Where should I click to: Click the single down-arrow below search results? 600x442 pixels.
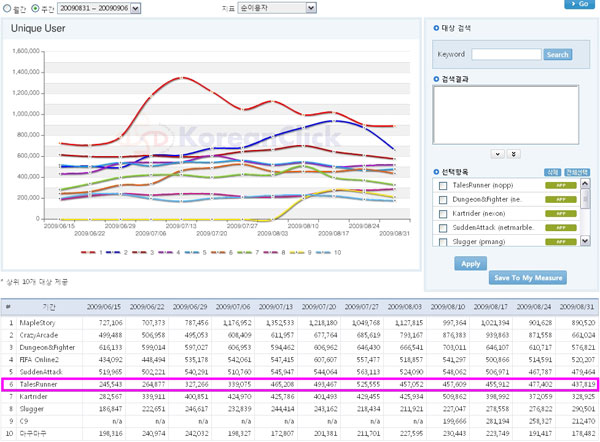coord(499,153)
